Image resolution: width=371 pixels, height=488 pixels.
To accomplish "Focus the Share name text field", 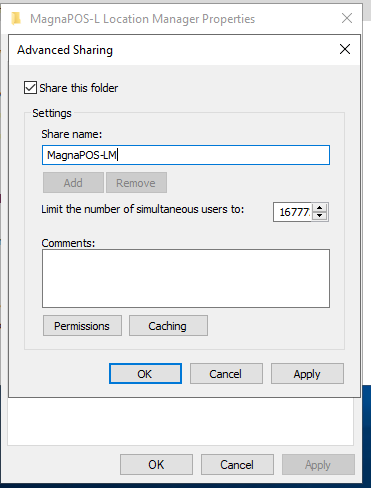I will [x=186, y=155].
